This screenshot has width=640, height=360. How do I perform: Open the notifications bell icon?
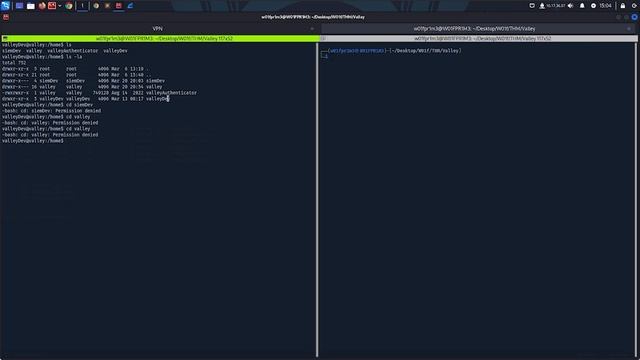click(582, 6)
